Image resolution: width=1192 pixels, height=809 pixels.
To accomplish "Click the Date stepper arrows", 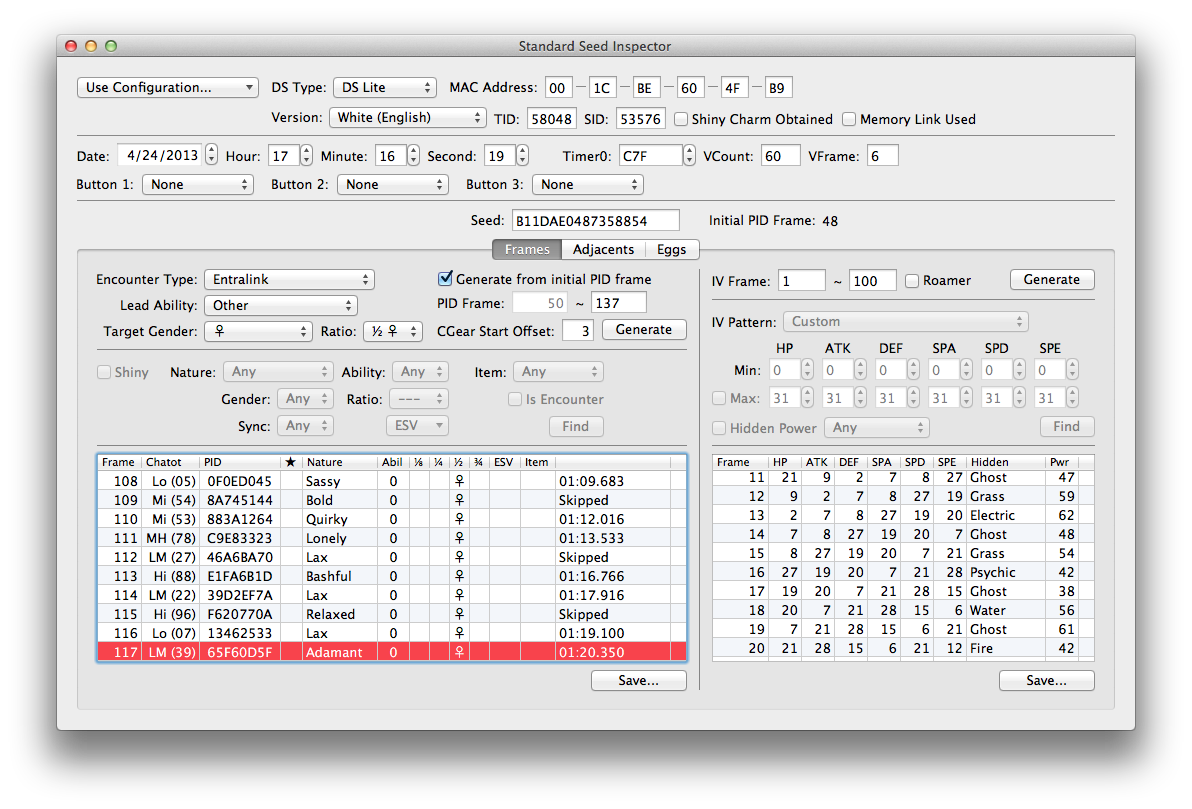I will point(211,156).
